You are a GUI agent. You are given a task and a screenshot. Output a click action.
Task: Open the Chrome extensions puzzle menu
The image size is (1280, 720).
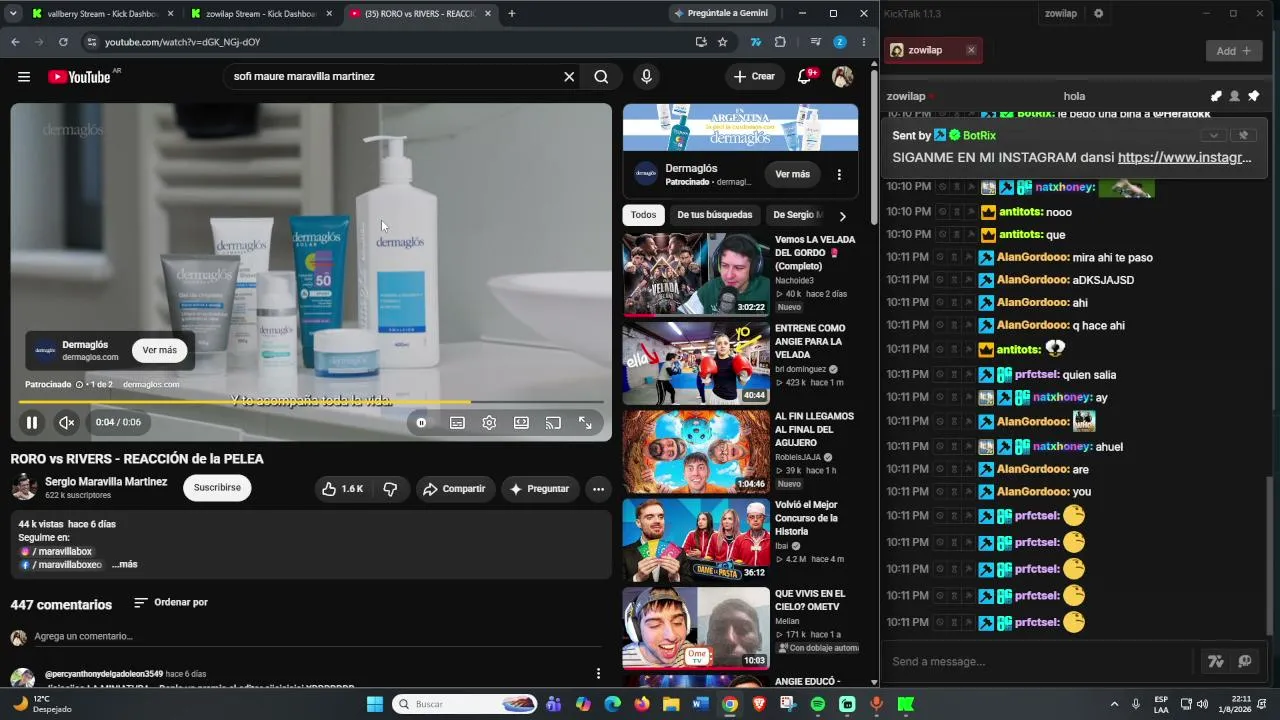click(780, 42)
